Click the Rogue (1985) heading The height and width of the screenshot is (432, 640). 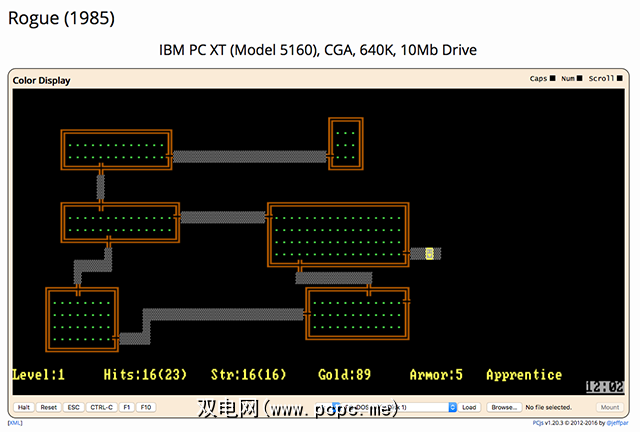coord(61,18)
